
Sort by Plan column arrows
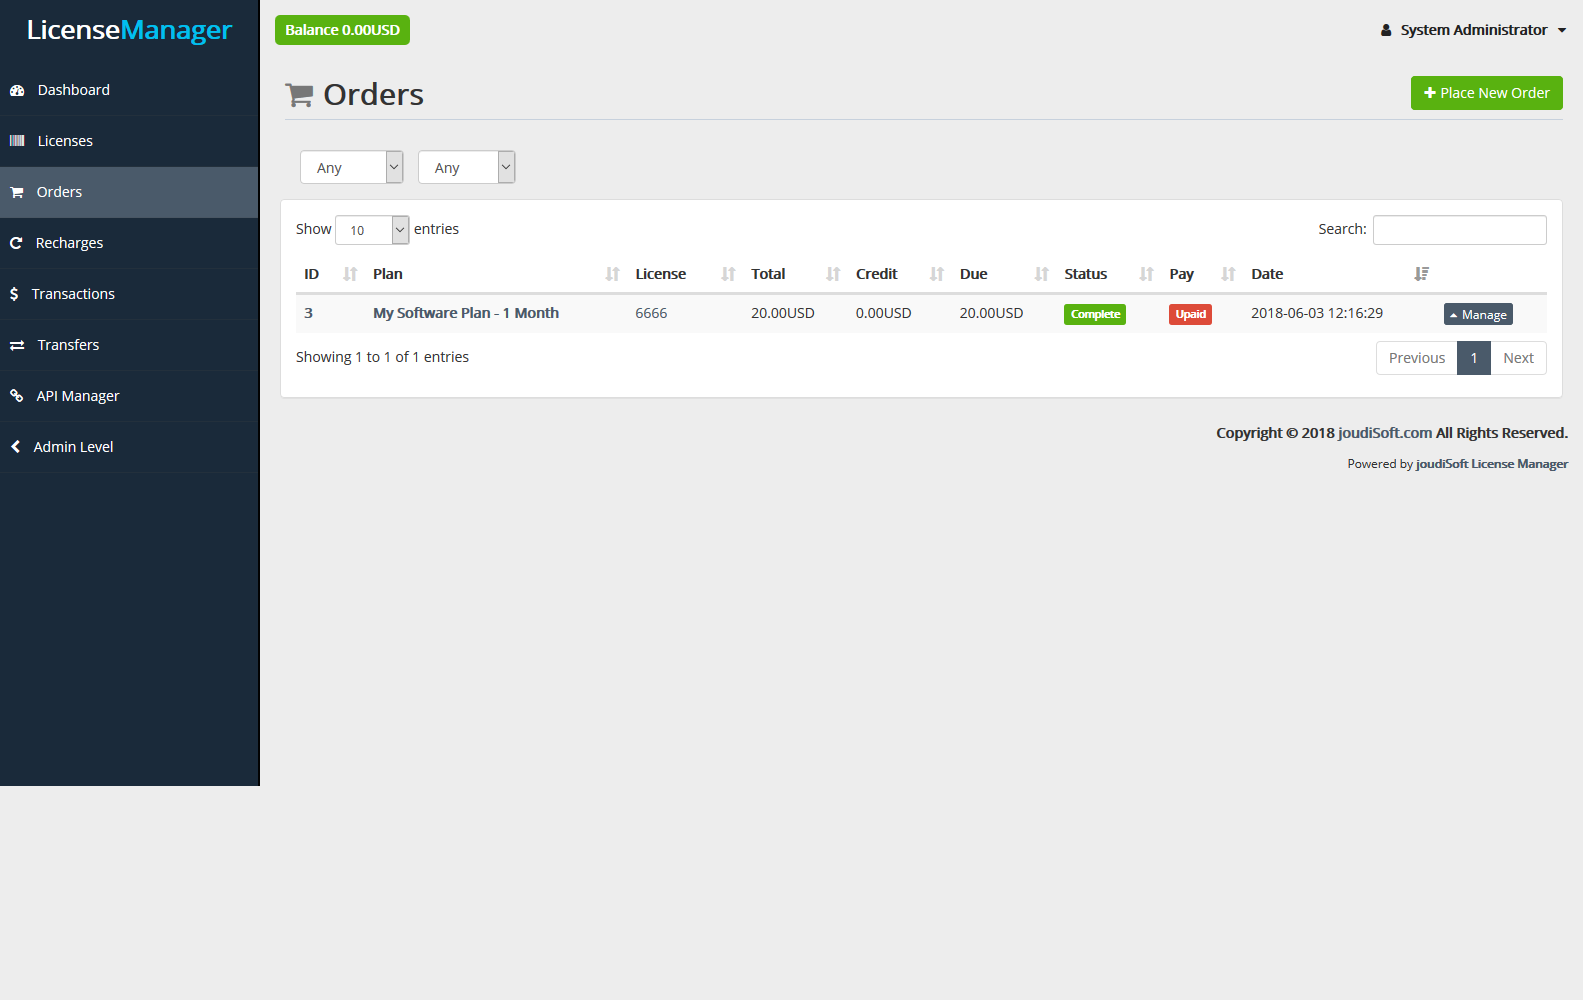tap(613, 274)
